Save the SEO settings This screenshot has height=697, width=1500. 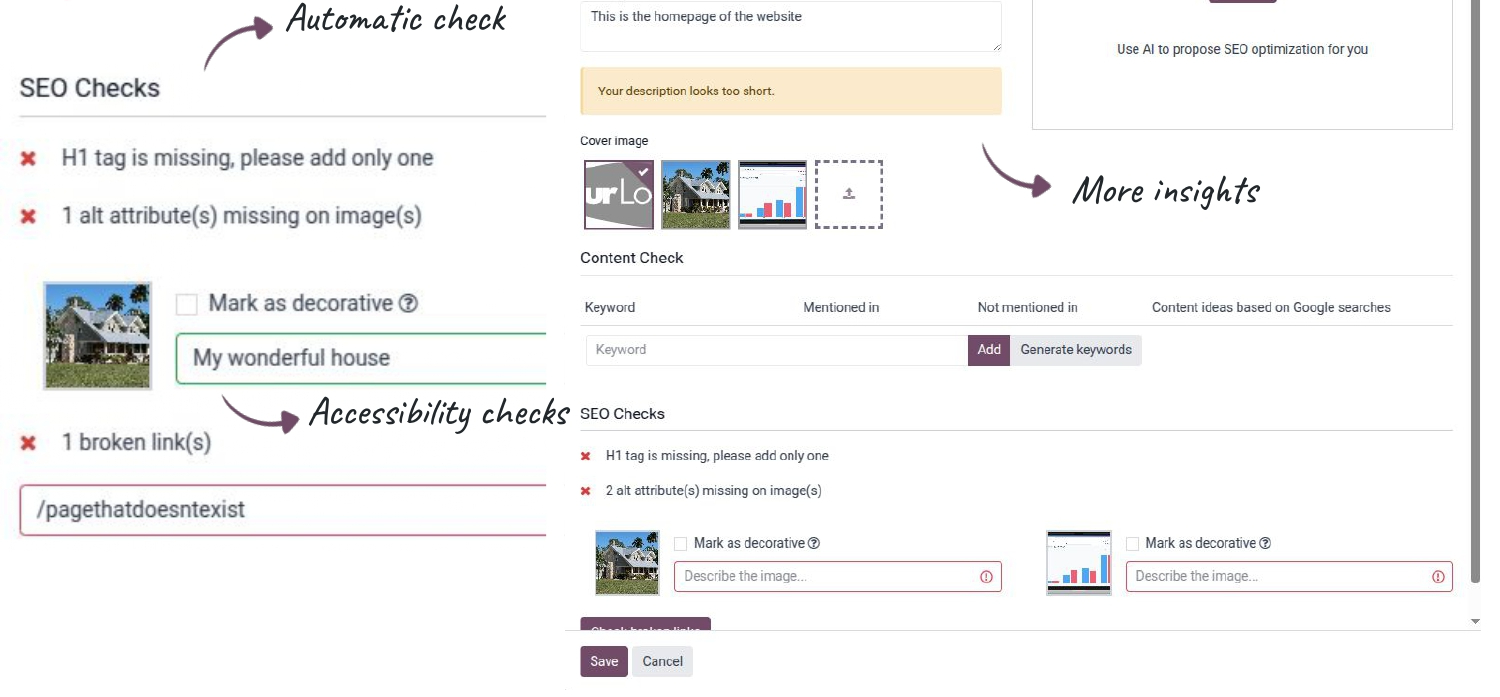[603, 661]
